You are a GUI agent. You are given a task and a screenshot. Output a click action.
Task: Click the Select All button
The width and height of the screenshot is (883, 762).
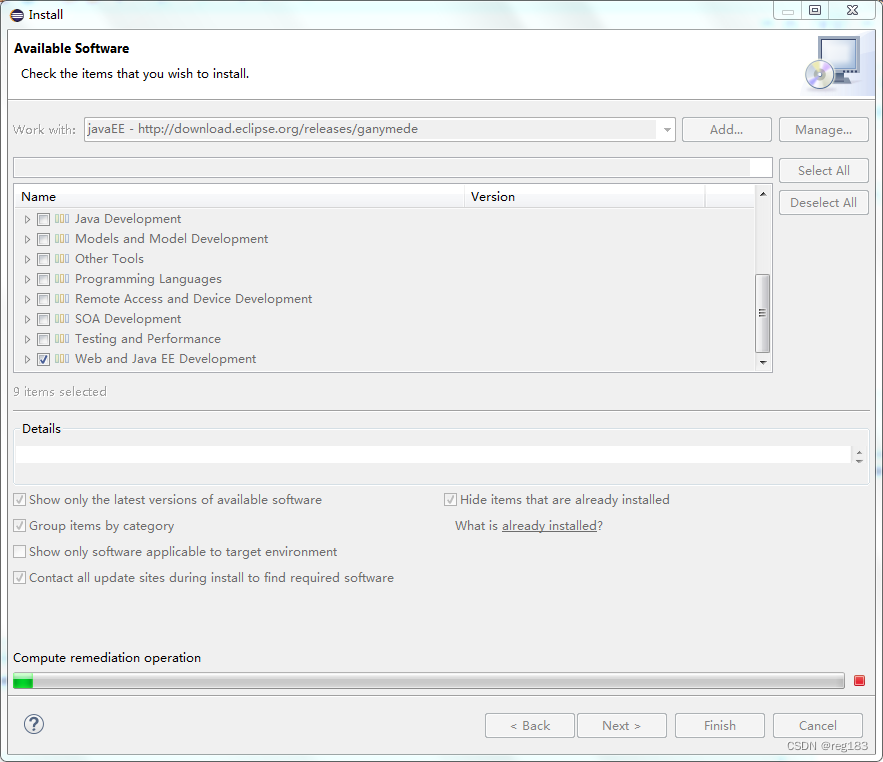823,171
